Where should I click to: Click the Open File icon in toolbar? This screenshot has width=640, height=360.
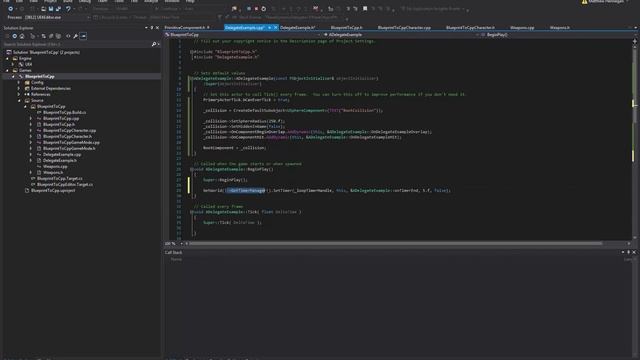(43, 9)
